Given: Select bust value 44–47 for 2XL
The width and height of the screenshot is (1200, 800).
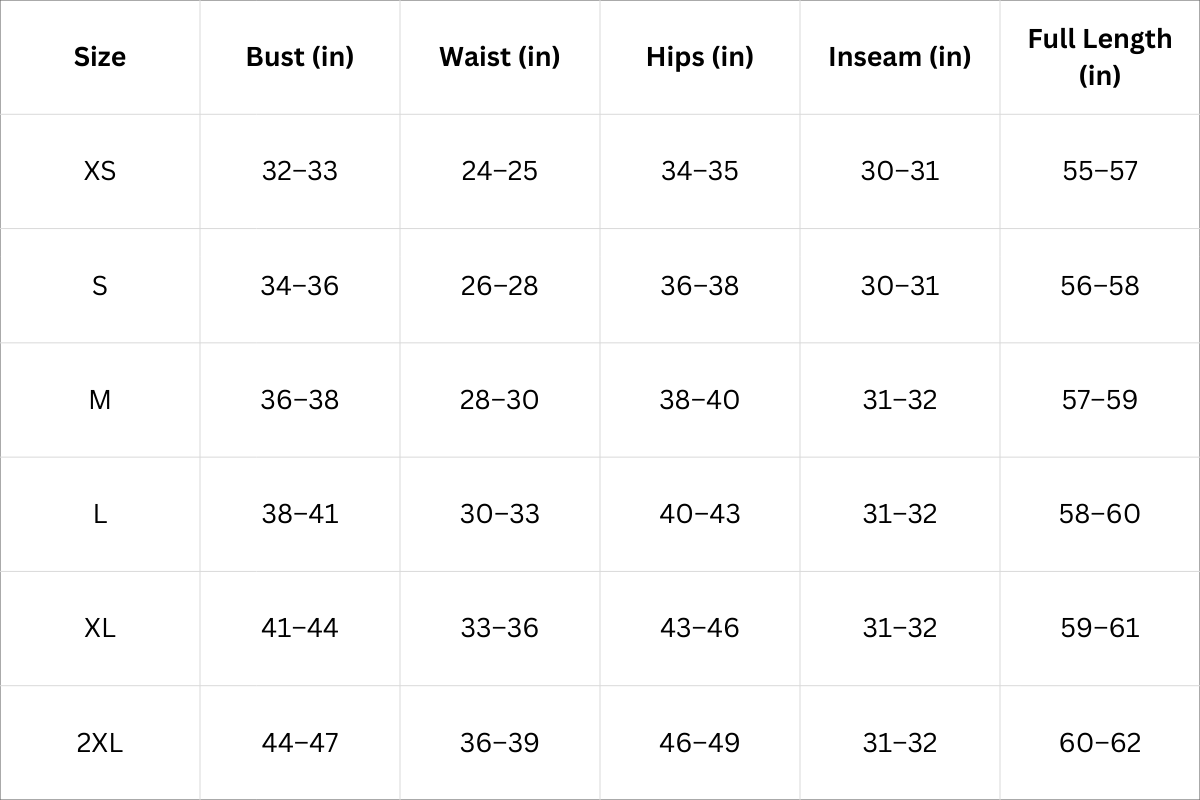Looking at the screenshot, I should [300, 743].
